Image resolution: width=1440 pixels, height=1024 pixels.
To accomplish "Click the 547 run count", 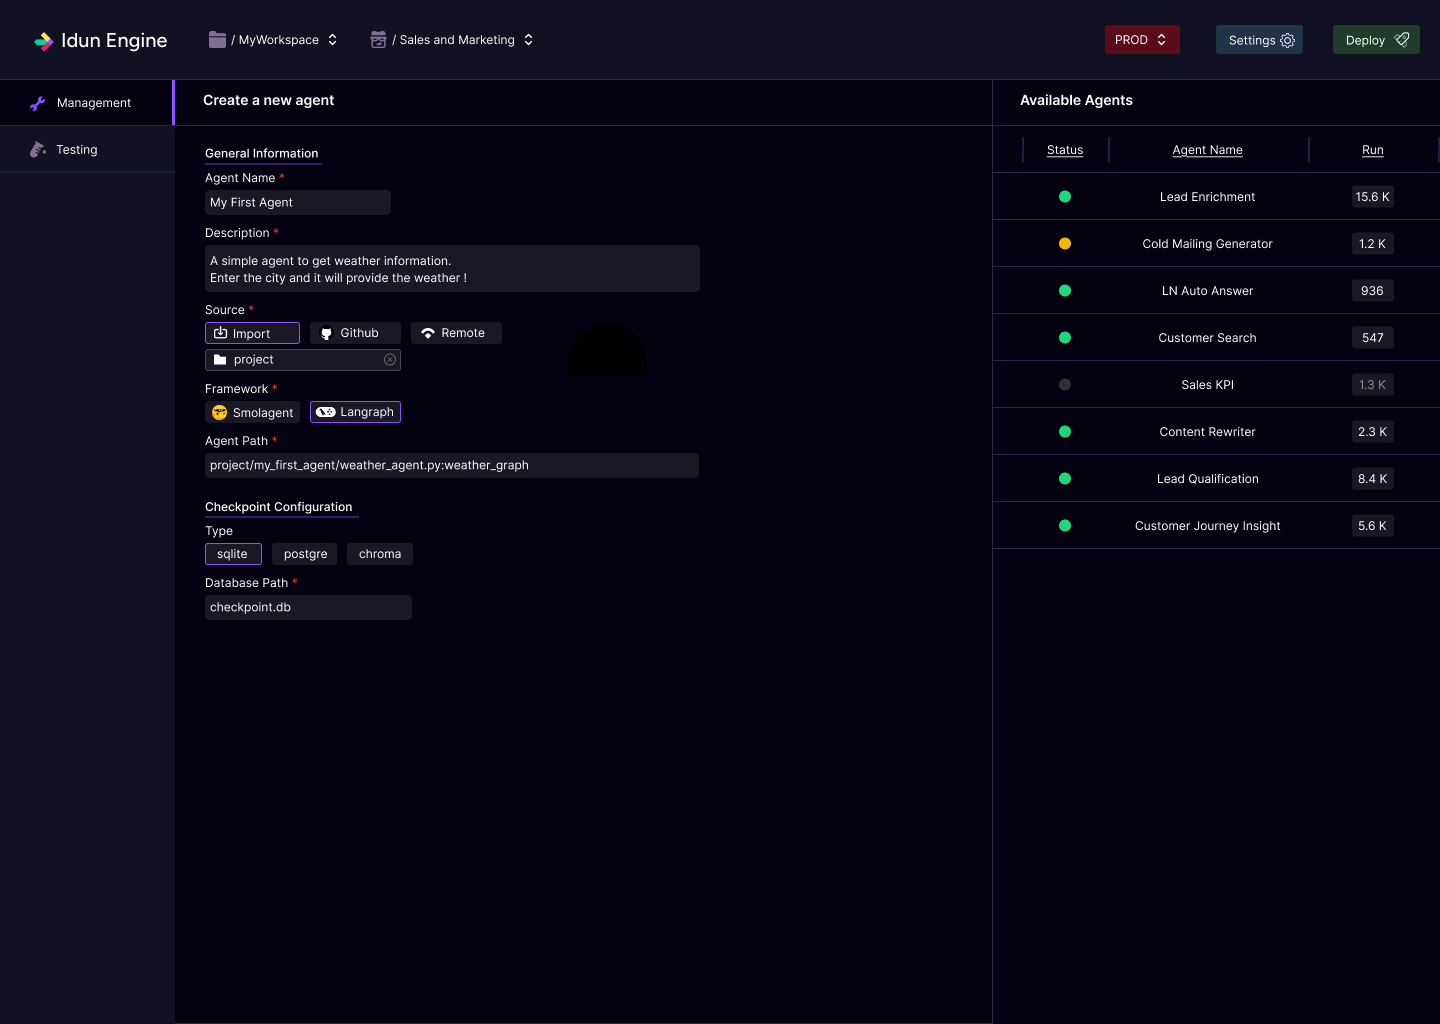I will [1373, 338].
